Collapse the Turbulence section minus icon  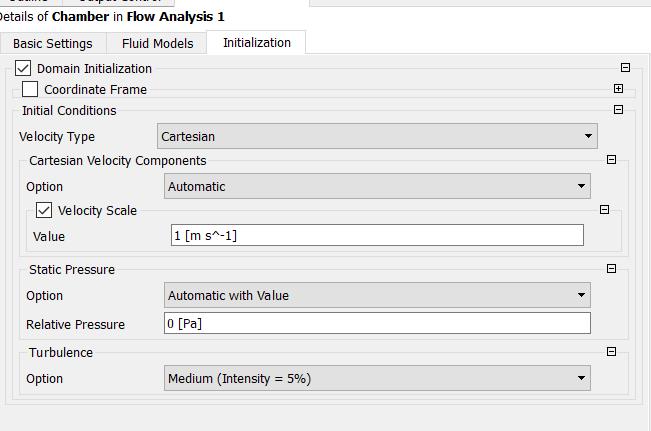click(611, 352)
